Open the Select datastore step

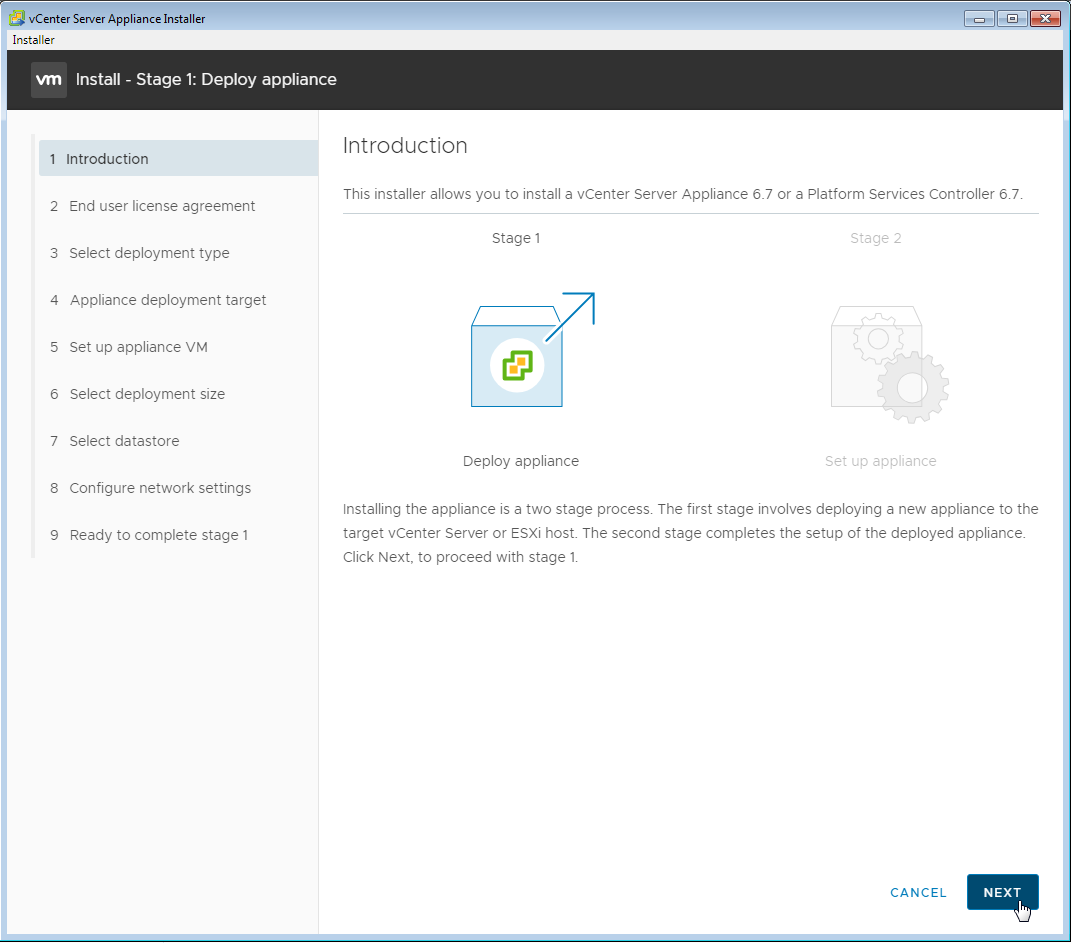coord(124,441)
